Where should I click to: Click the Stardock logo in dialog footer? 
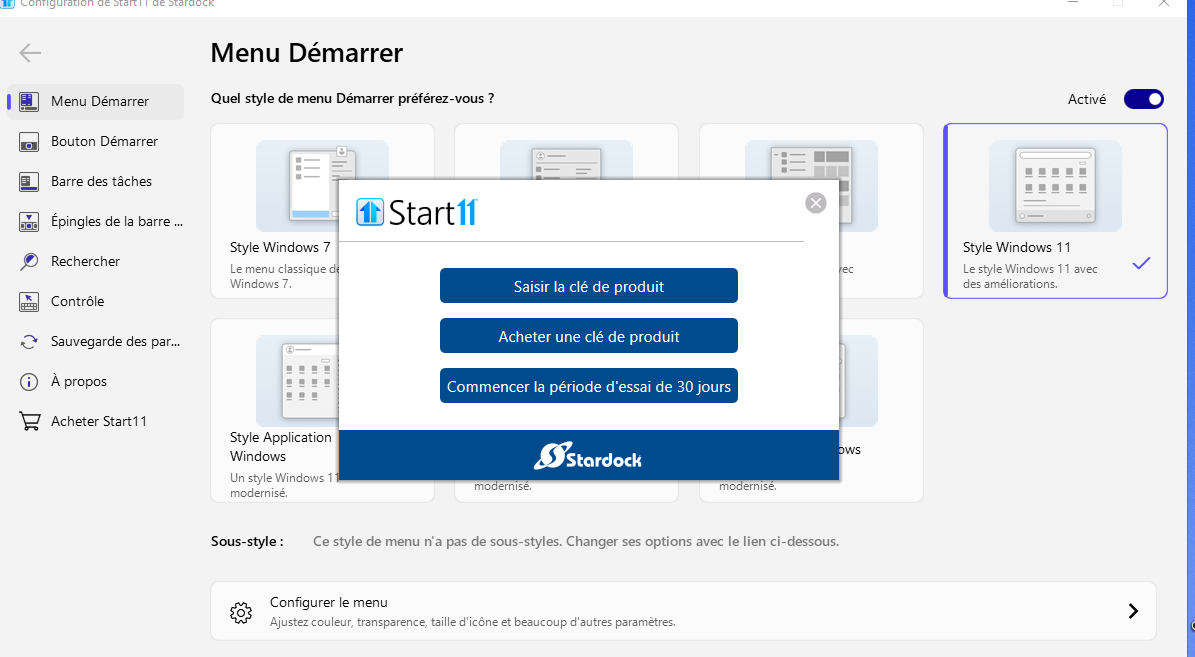[x=588, y=456]
